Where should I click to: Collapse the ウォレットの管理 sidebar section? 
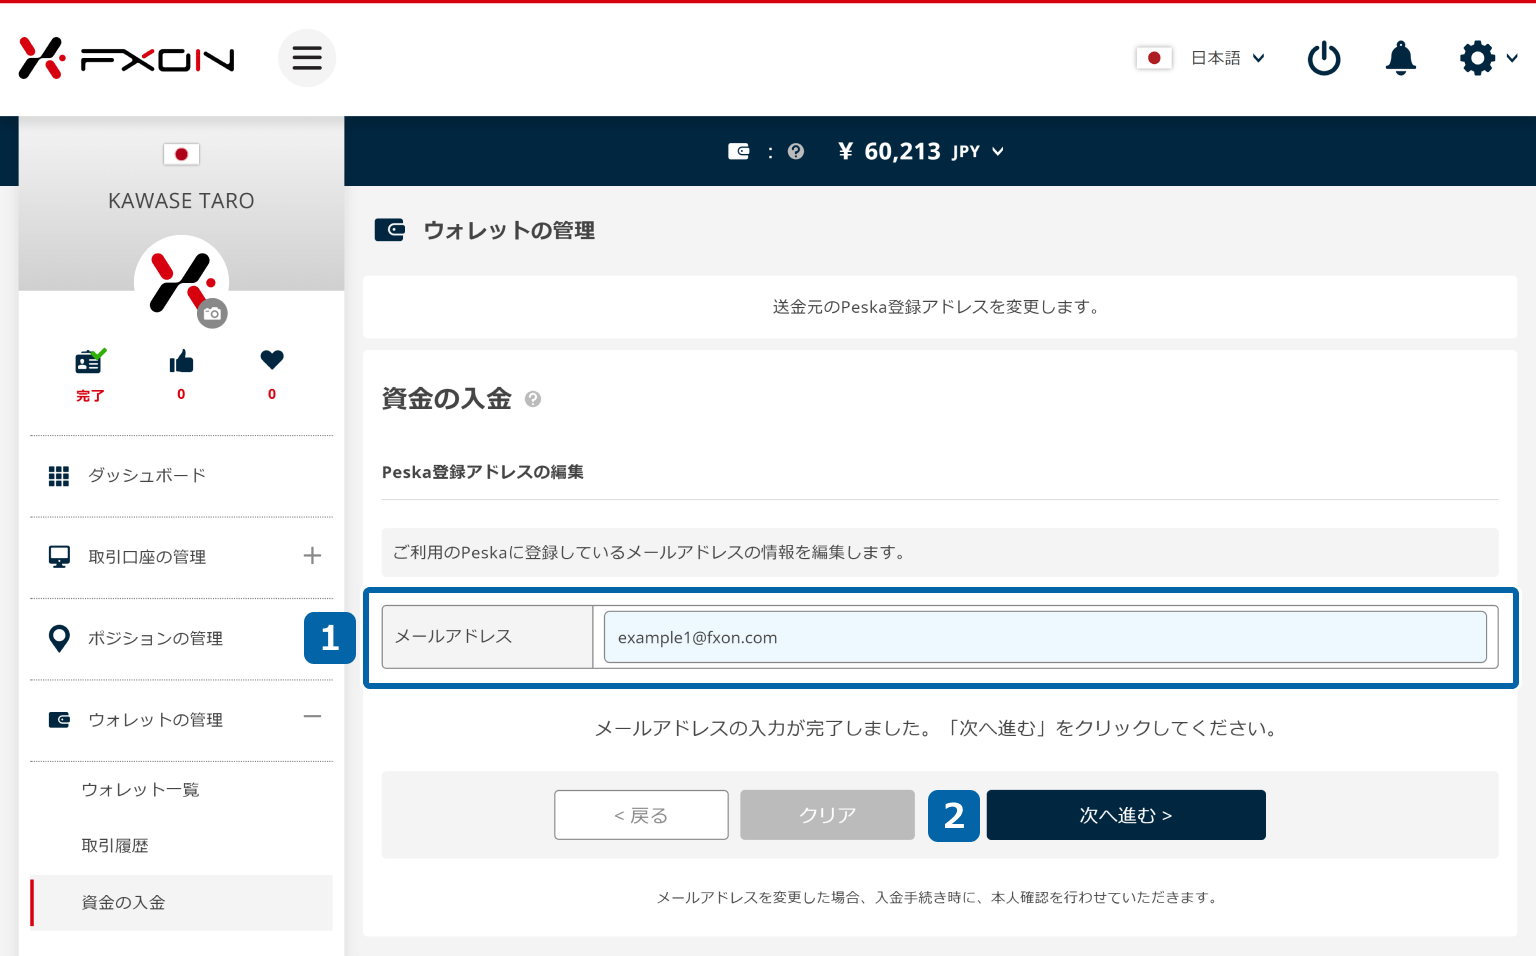pyautogui.click(x=312, y=717)
